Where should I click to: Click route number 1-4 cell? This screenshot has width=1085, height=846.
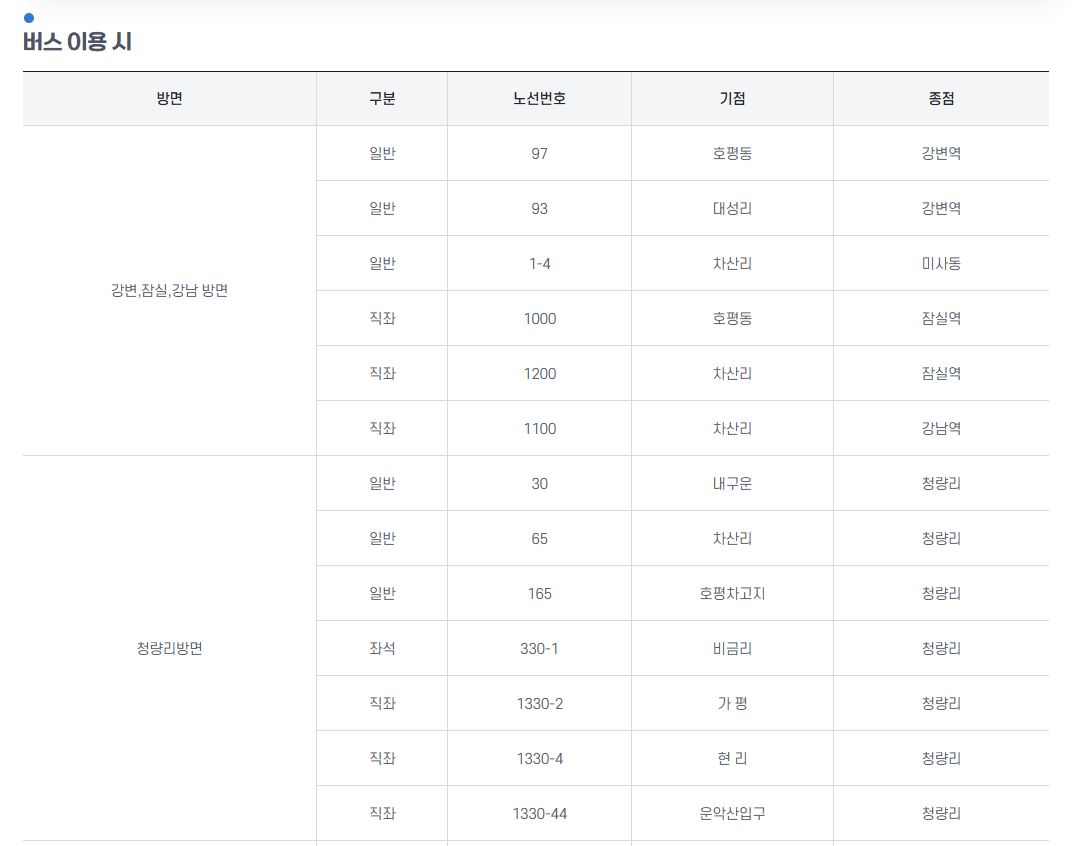539,264
